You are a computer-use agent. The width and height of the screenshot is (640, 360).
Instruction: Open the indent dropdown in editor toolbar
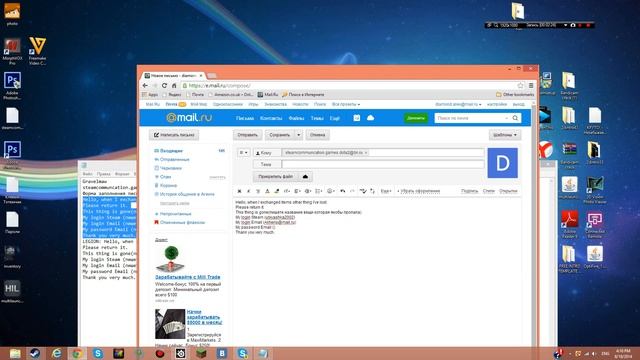pos(308,191)
